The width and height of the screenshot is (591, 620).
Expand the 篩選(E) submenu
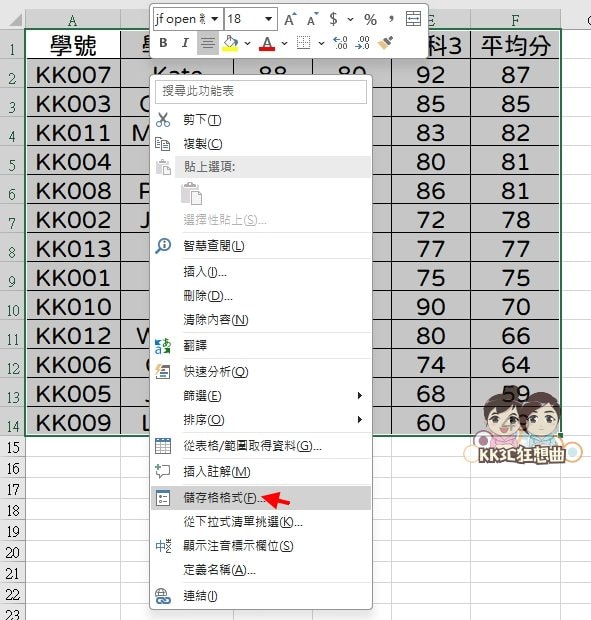pos(261,396)
